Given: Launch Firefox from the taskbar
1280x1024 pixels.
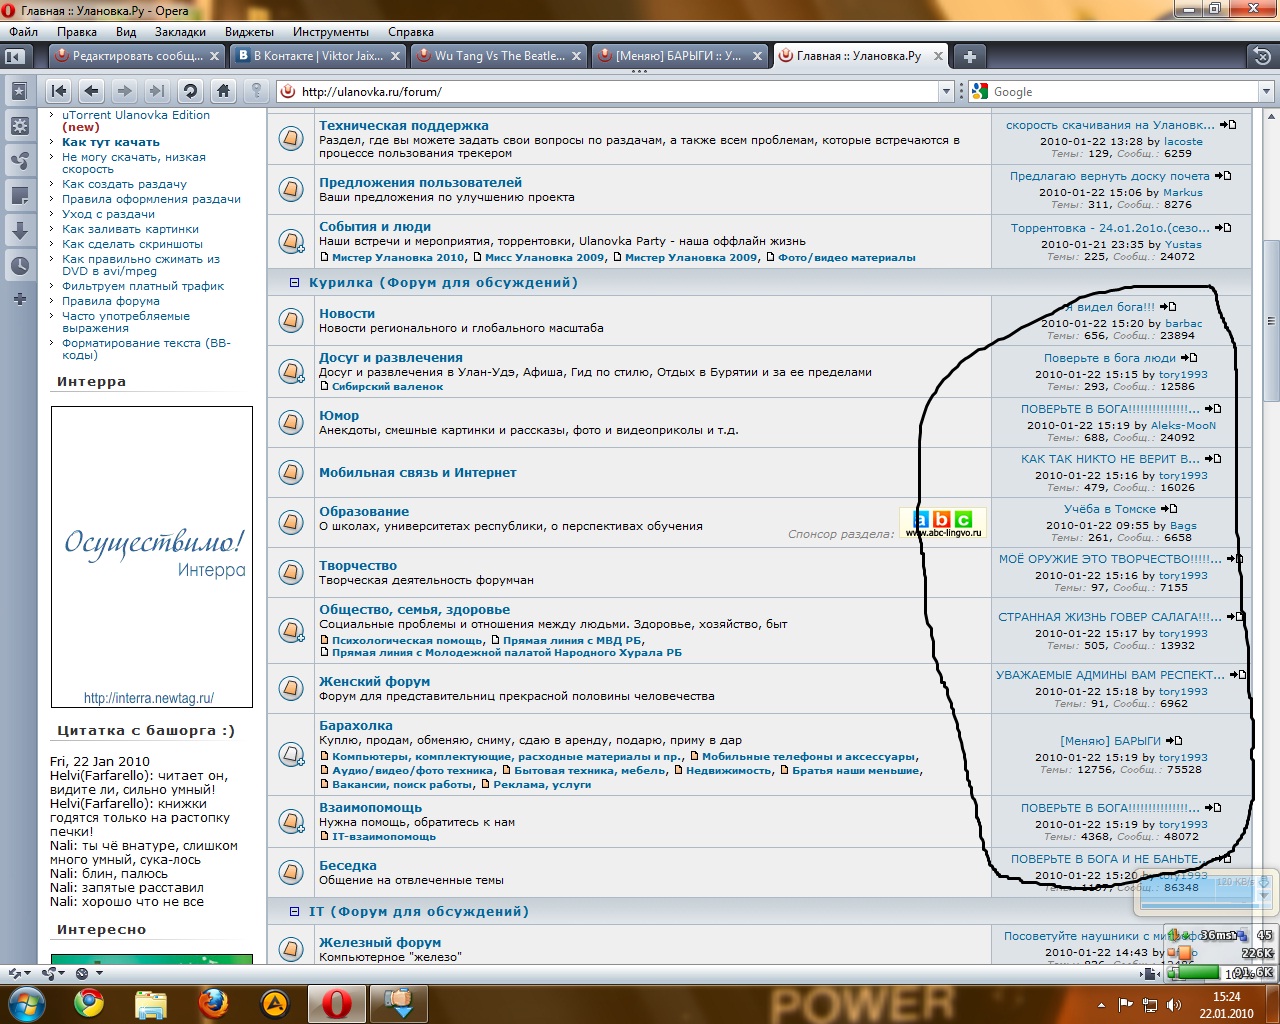Looking at the screenshot, I should [x=213, y=1002].
